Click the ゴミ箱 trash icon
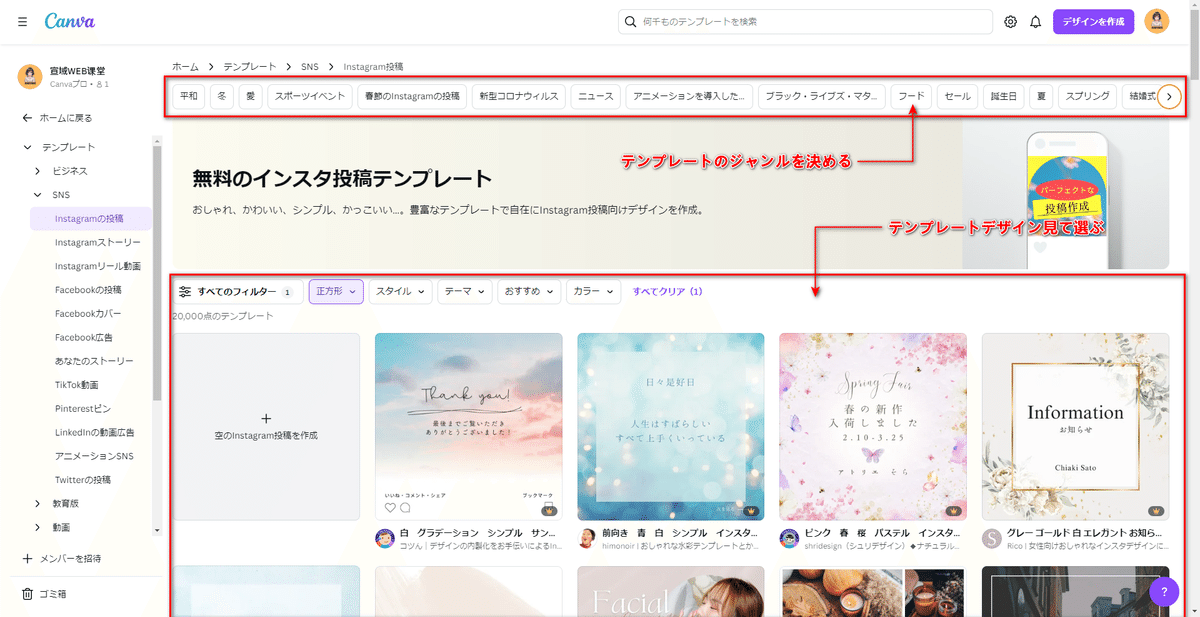This screenshot has width=1200, height=617. [27, 594]
